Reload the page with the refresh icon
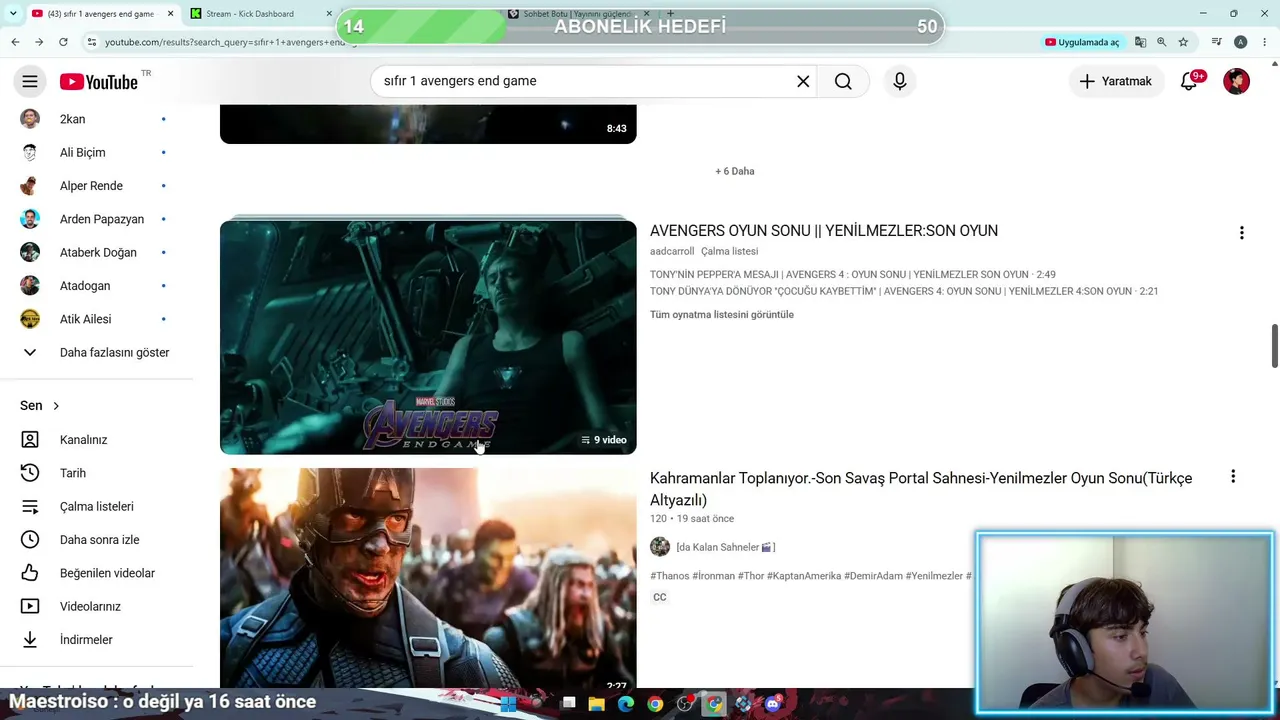 click(63, 42)
